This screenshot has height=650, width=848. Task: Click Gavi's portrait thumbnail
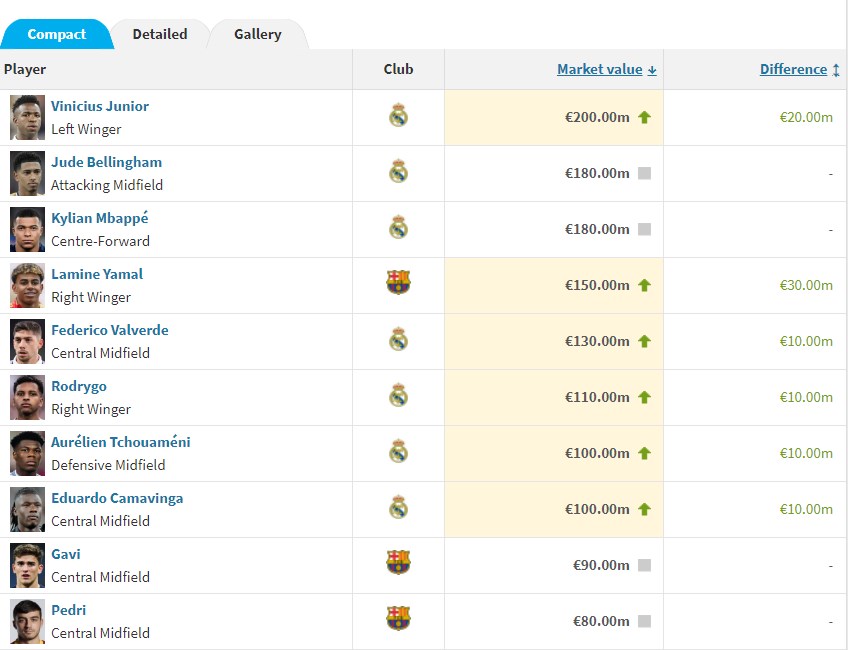(28, 565)
